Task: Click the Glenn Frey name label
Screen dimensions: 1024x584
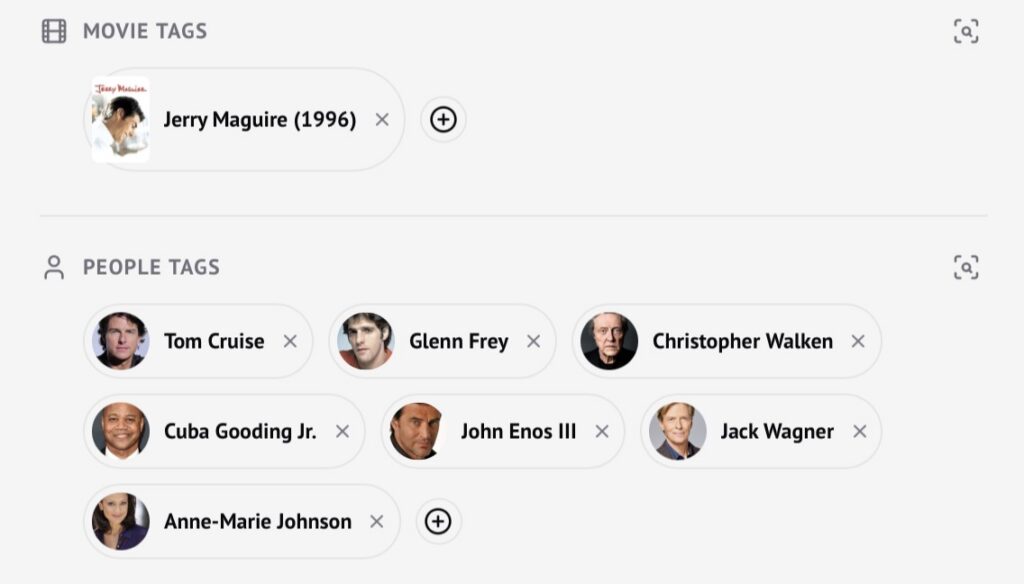Action: coord(458,341)
